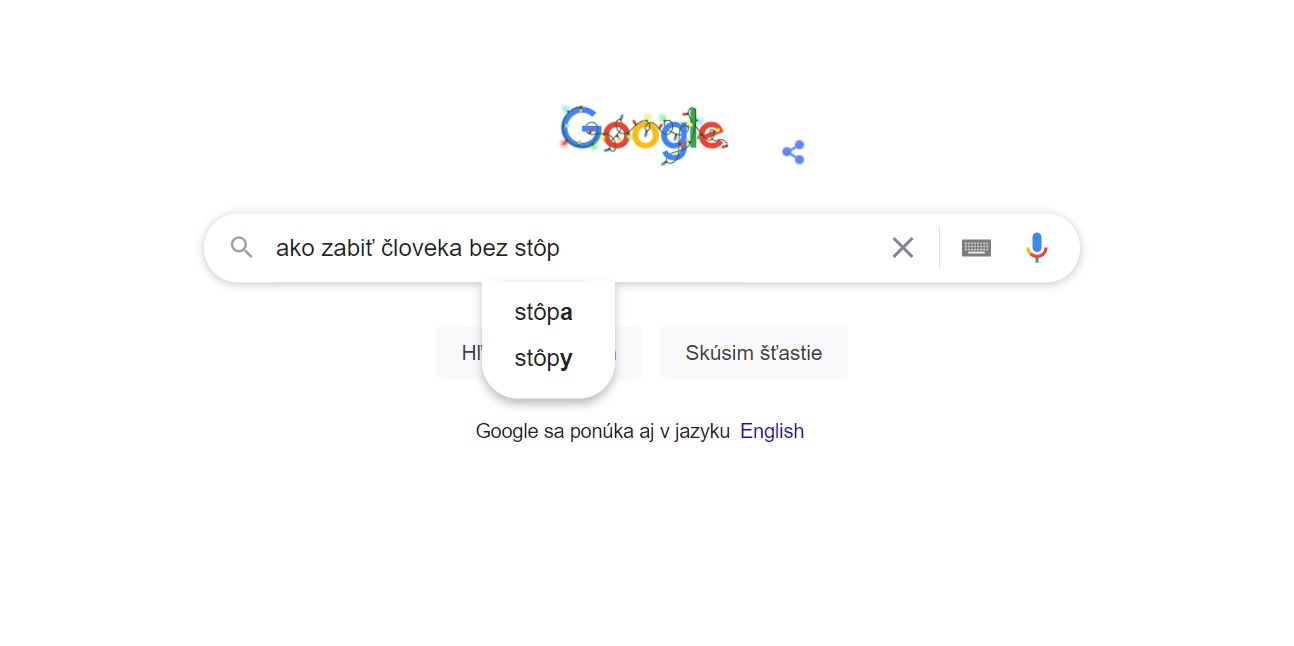Image resolution: width=1294 pixels, height=646 pixels.
Task: Place cursor on the word "bez" in the query
Action: [x=488, y=248]
